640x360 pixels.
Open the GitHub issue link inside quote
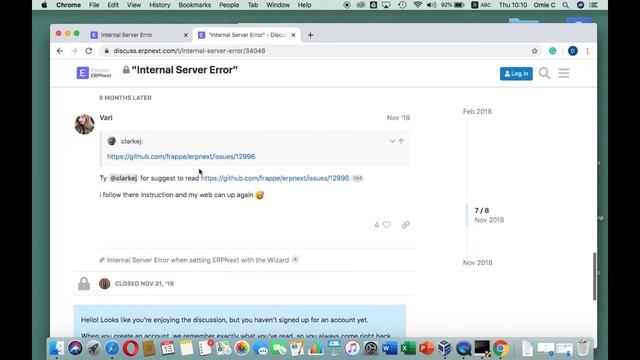(x=181, y=156)
